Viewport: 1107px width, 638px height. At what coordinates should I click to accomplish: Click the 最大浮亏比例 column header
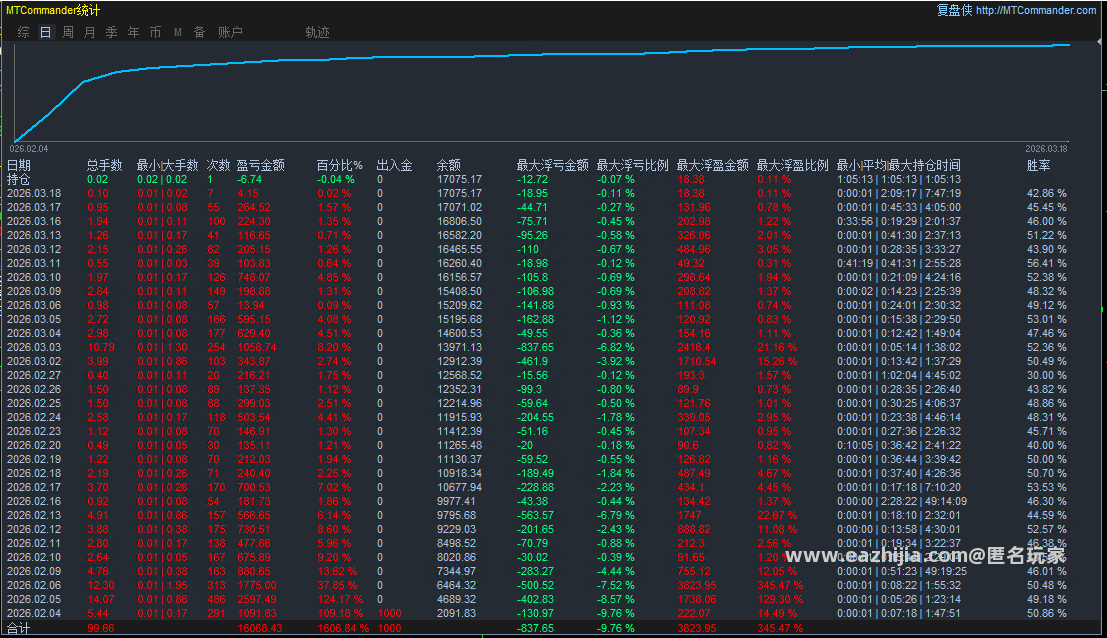[x=633, y=165]
